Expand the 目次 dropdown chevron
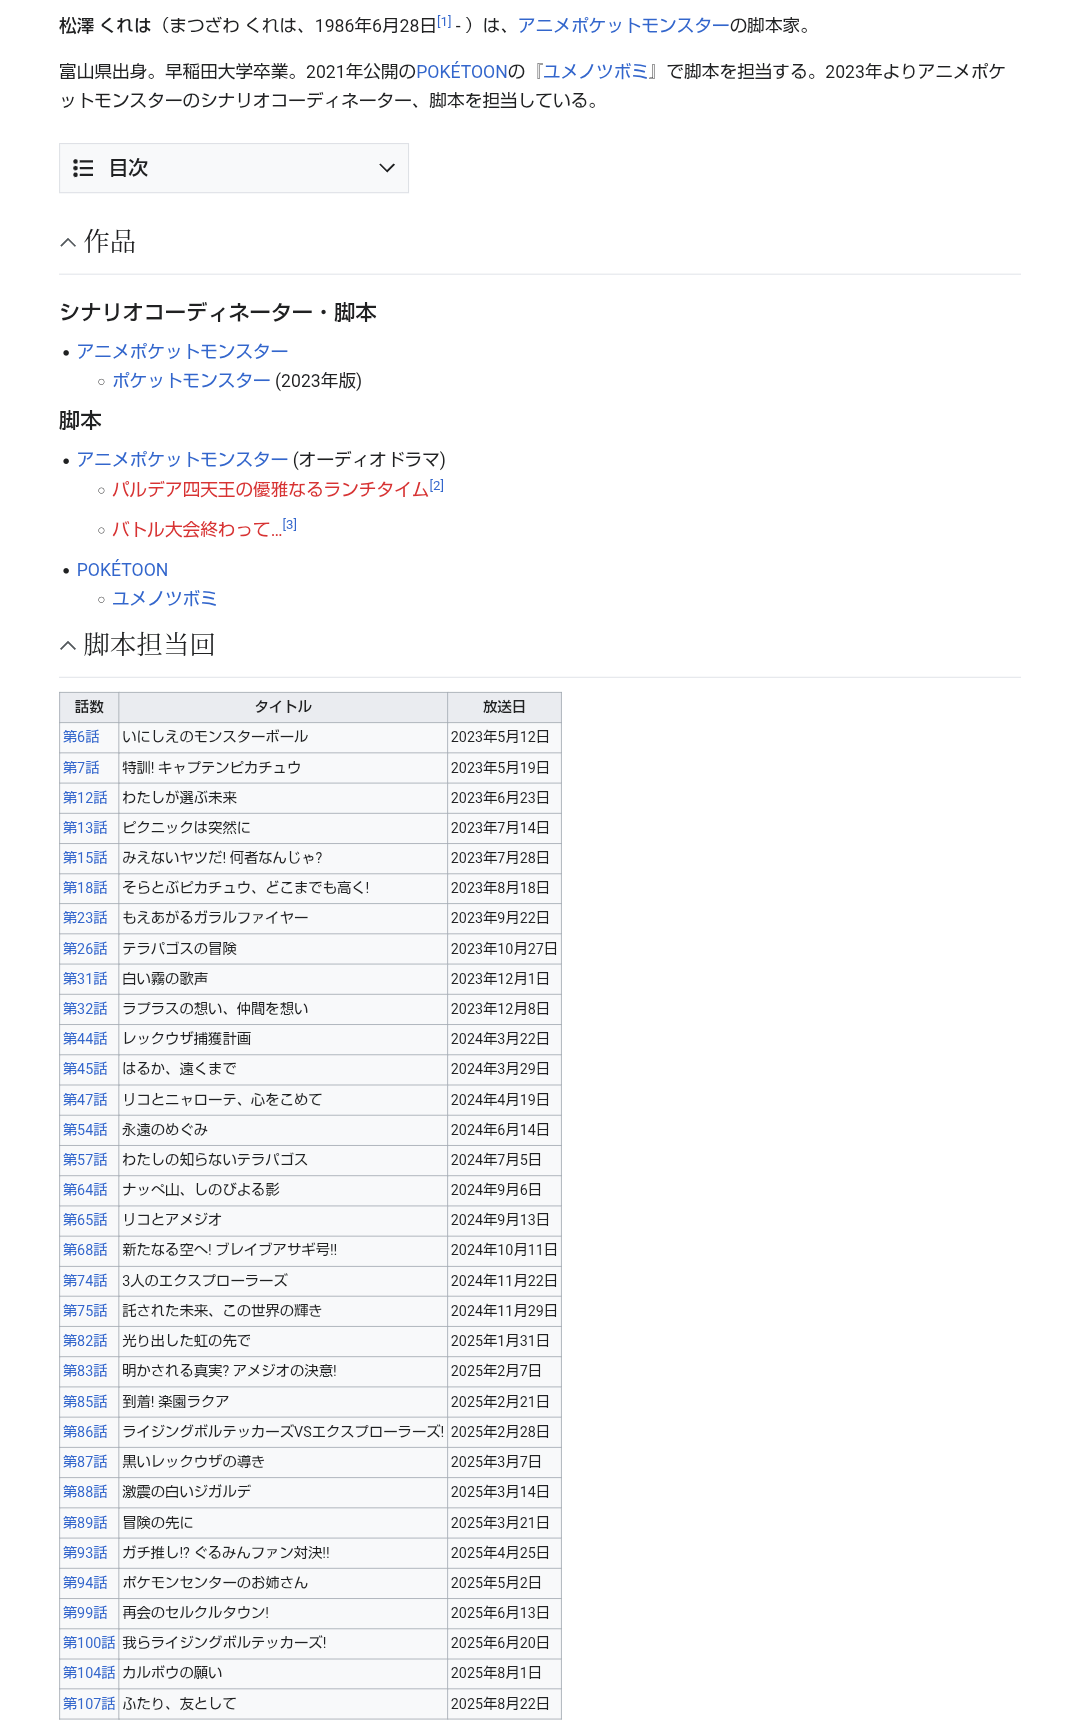 [387, 168]
